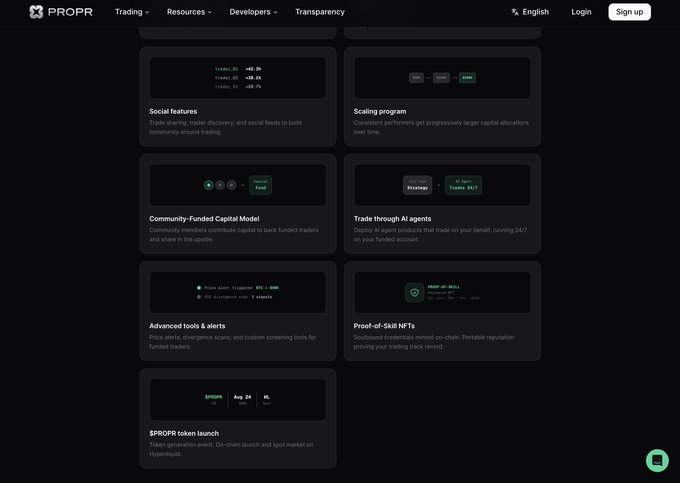Click the green active dot in Community-Funded graphic
The height and width of the screenshot is (483, 680).
click(x=209, y=185)
